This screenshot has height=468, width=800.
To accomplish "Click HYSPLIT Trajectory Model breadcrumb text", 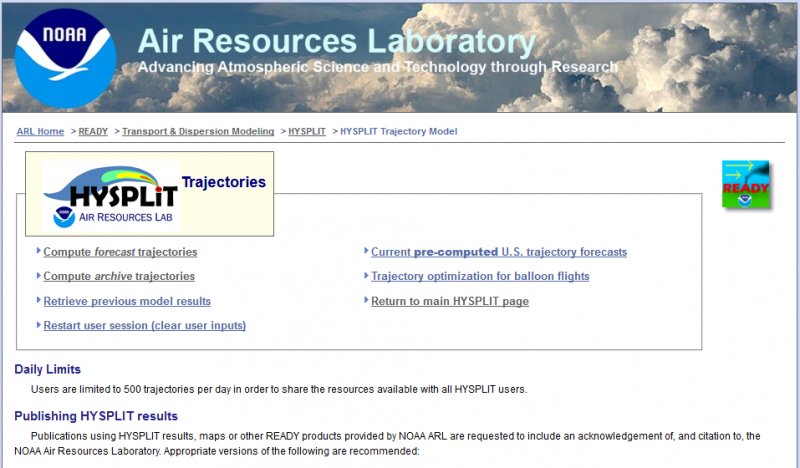I will point(399,131).
